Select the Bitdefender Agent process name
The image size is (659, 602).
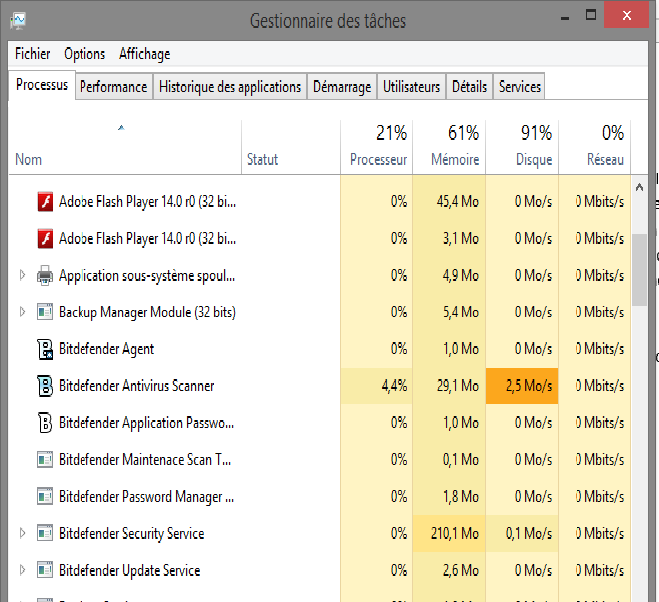(106, 349)
